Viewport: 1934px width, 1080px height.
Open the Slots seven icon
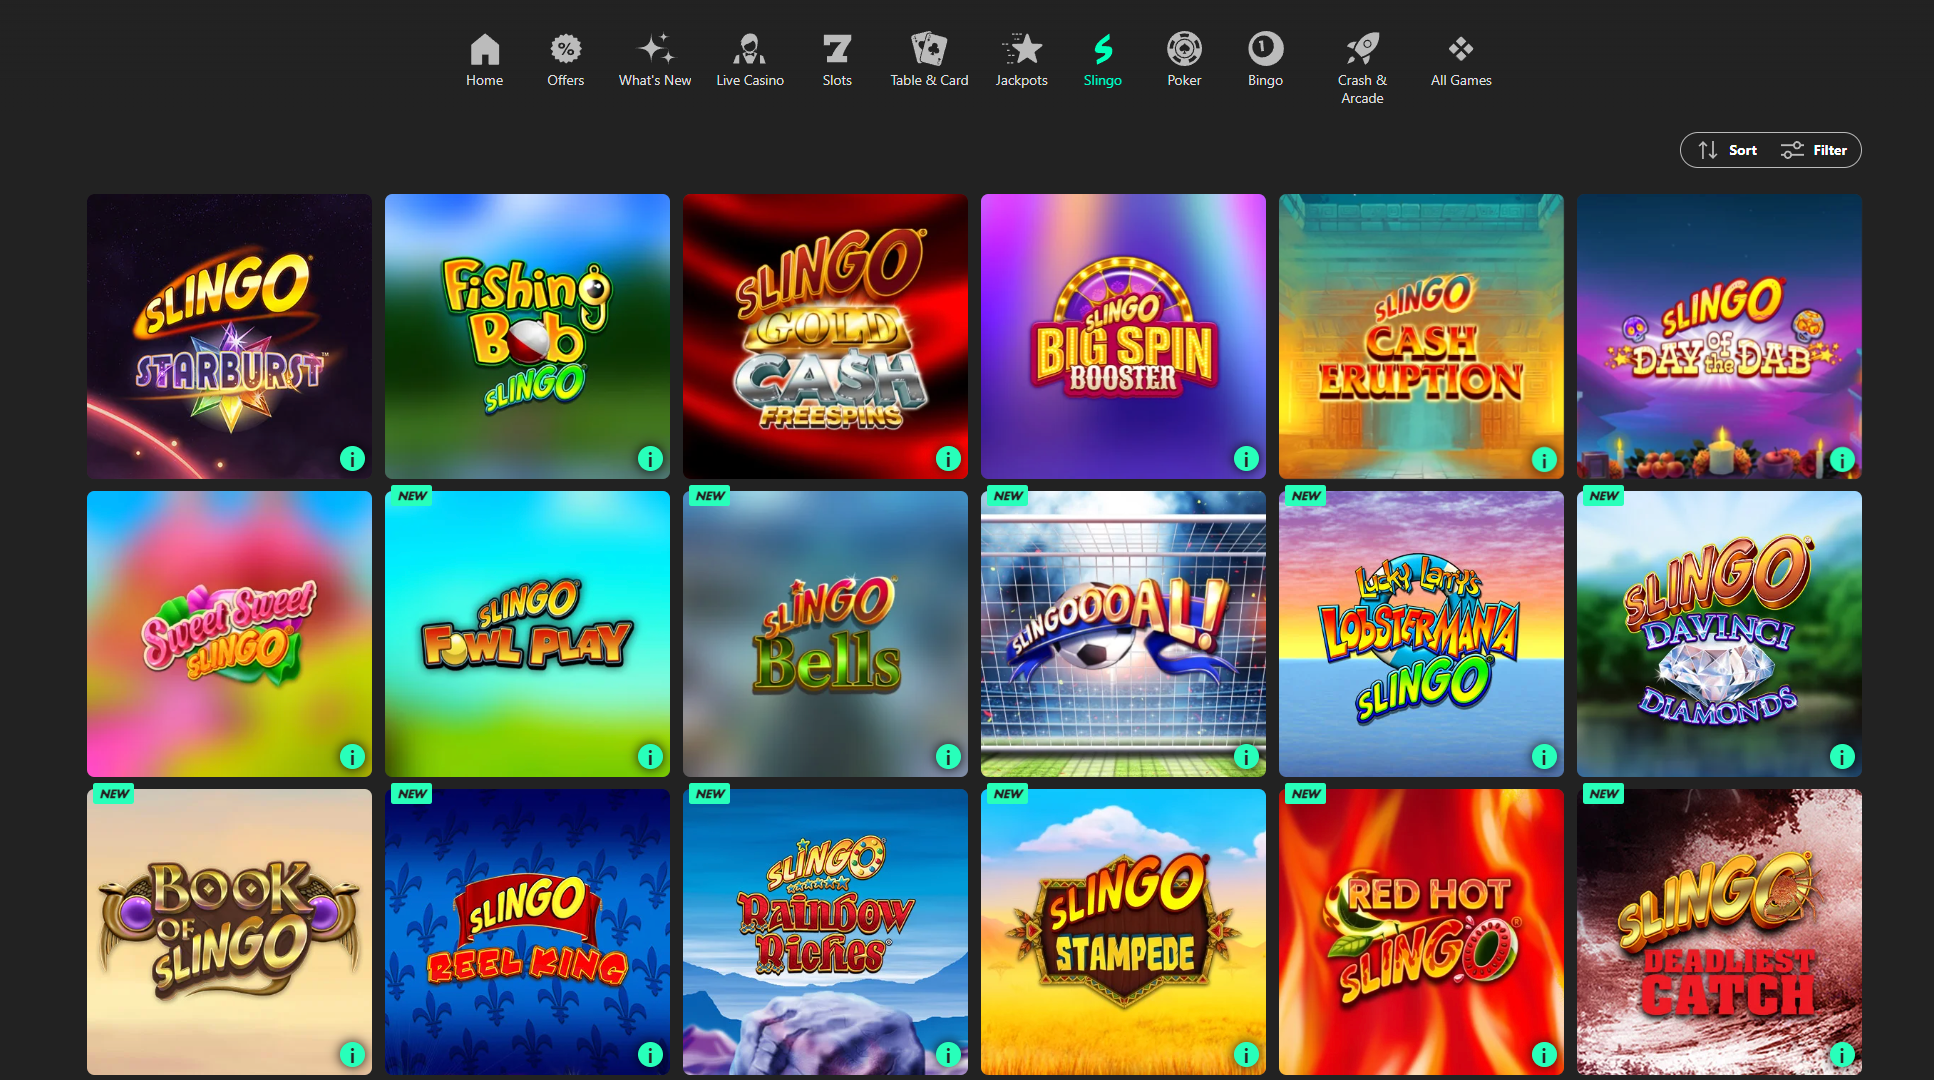pos(837,50)
